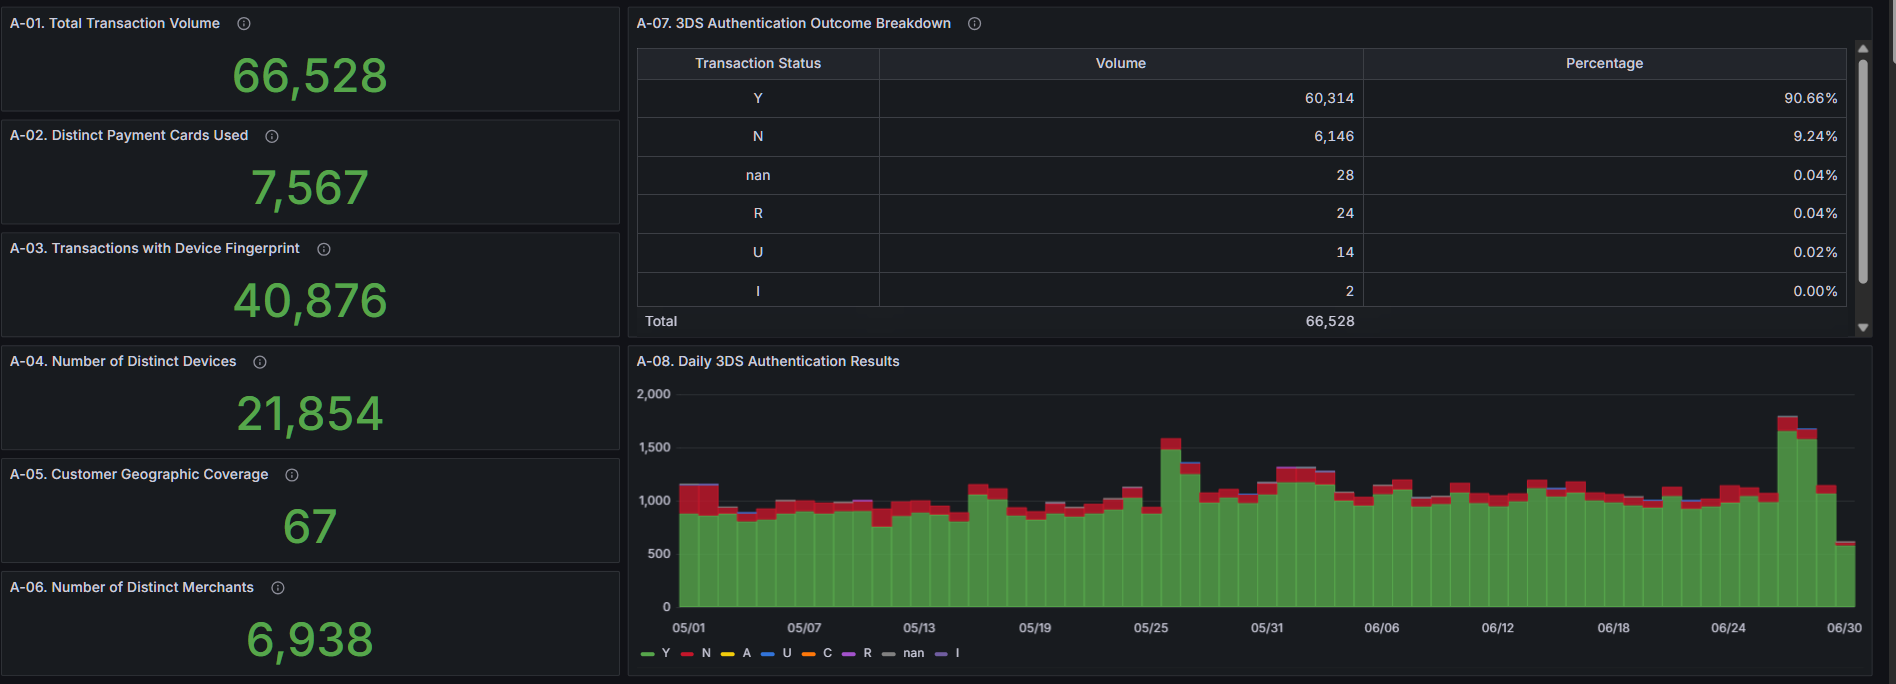Toggle the Y series in chart legend
The image size is (1896, 684).
(x=665, y=653)
